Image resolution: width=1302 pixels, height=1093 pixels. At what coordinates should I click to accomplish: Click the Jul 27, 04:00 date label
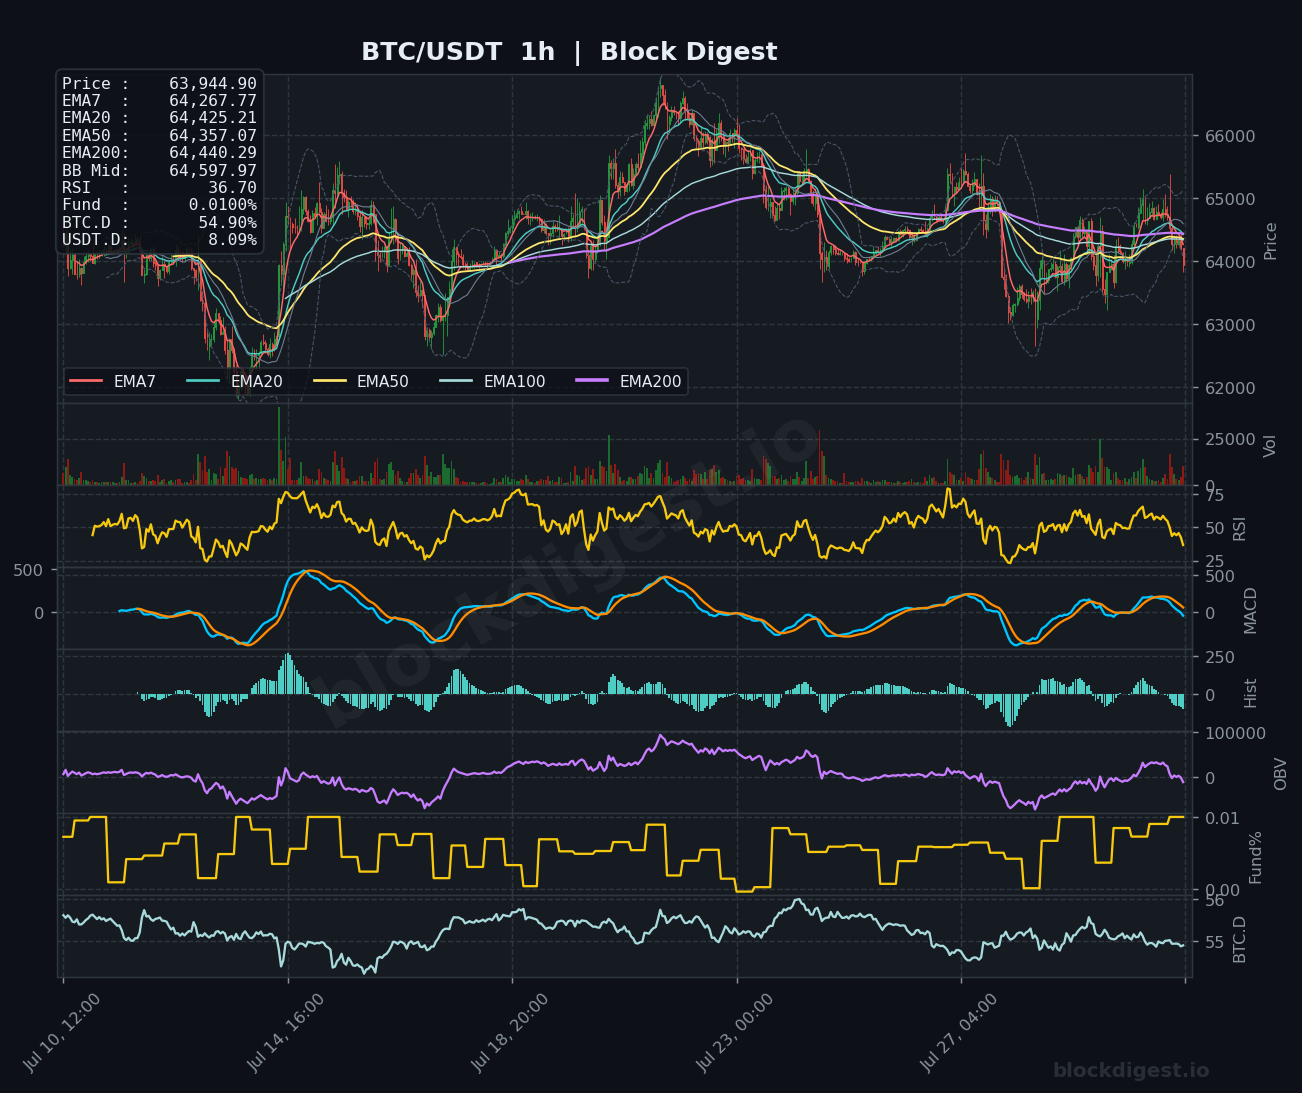pos(959,1033)
